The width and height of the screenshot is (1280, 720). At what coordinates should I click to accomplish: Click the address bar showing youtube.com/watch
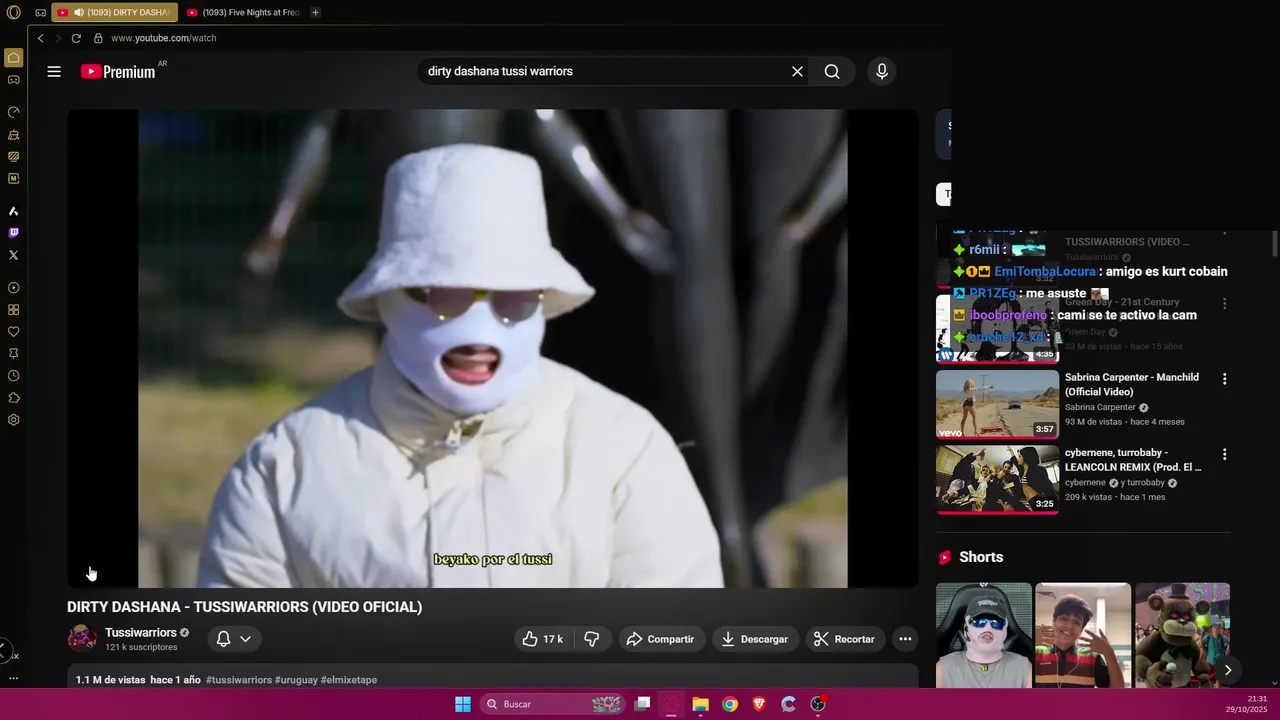tap(164, 38)
